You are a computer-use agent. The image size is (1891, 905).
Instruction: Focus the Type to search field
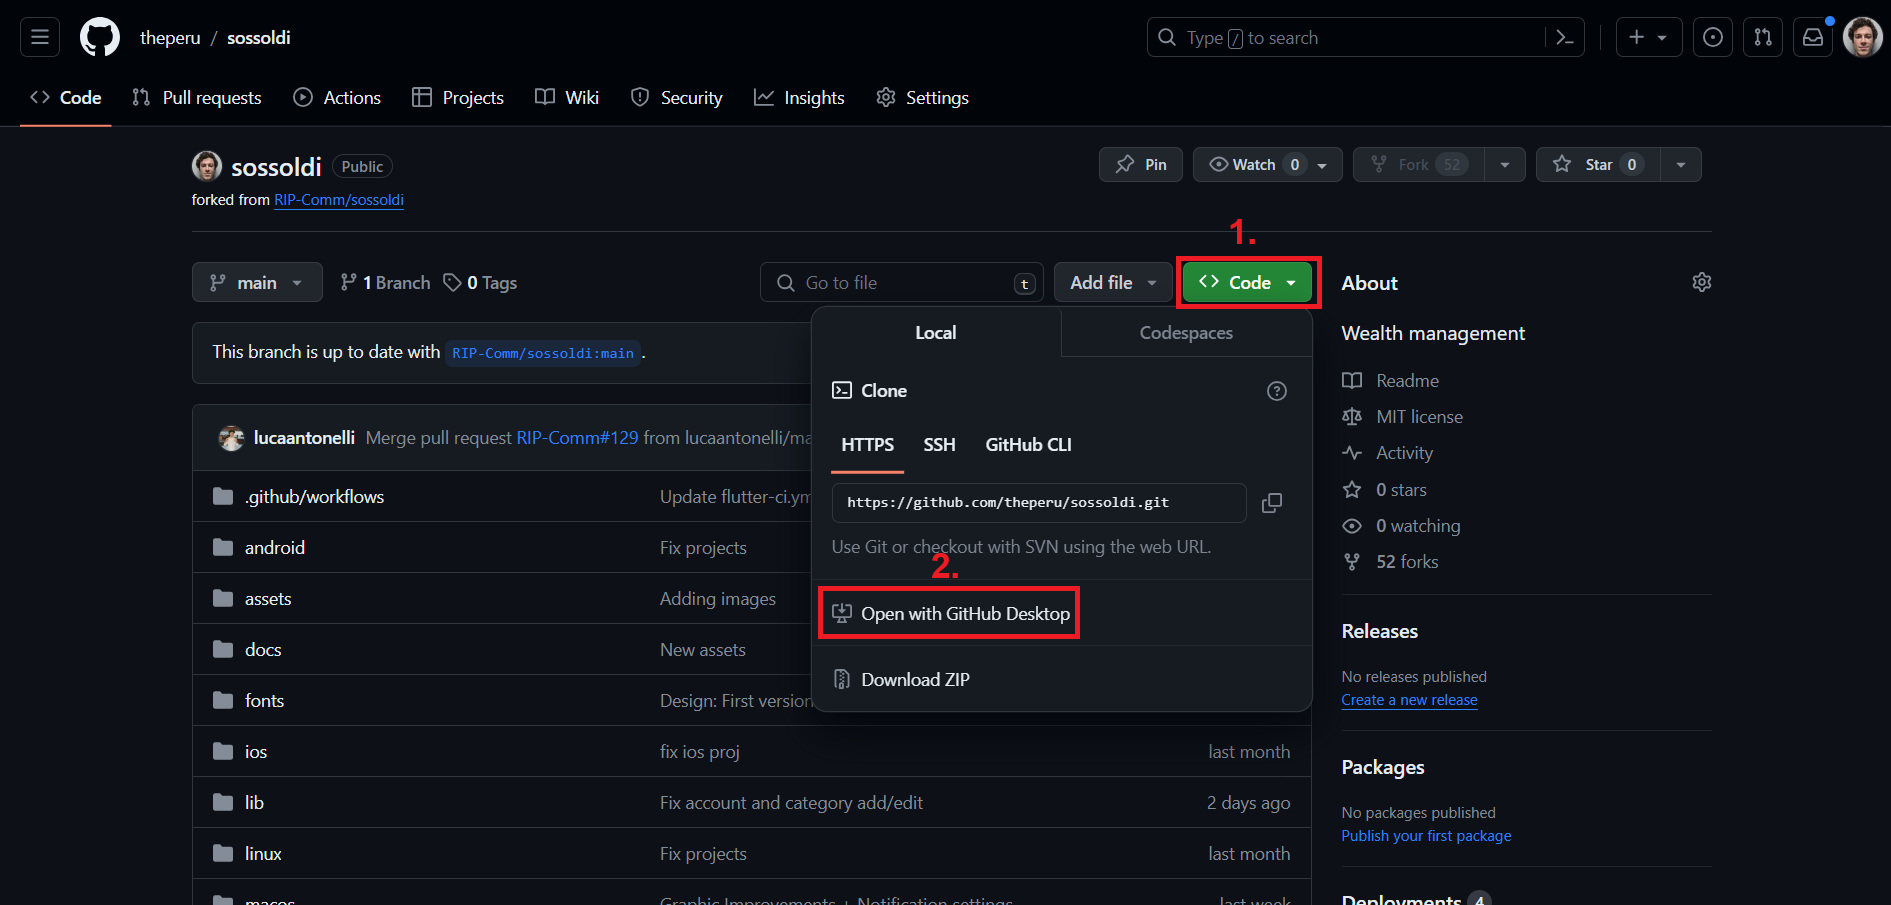point(1346,38)
